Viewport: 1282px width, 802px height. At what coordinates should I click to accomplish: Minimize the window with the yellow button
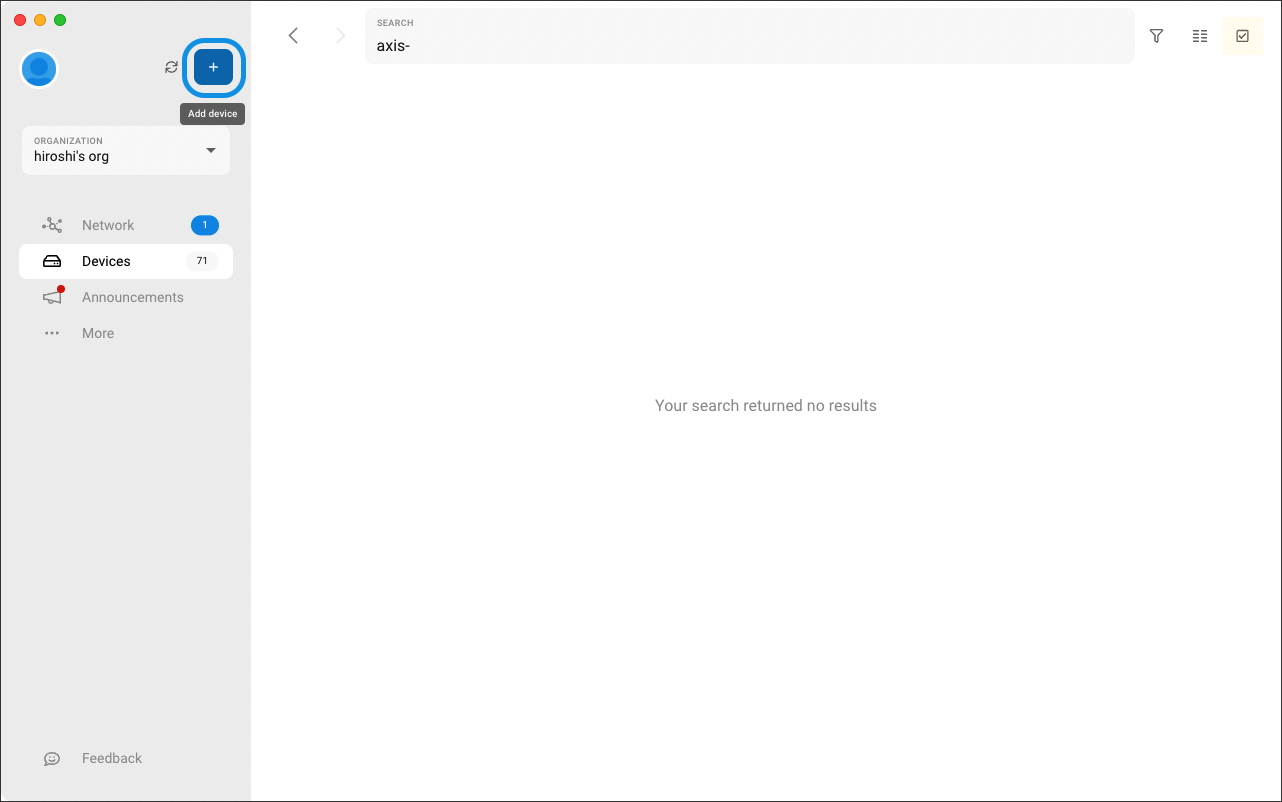(x=40, y=20)
